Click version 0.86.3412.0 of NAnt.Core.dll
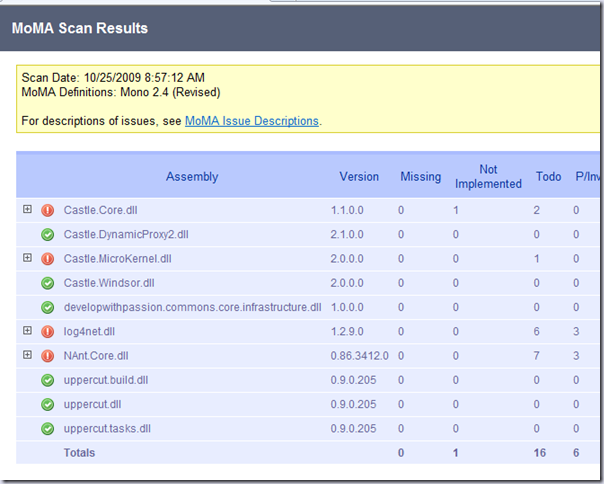The height and width of the screenshot is (484, 604). pos(359,356)
